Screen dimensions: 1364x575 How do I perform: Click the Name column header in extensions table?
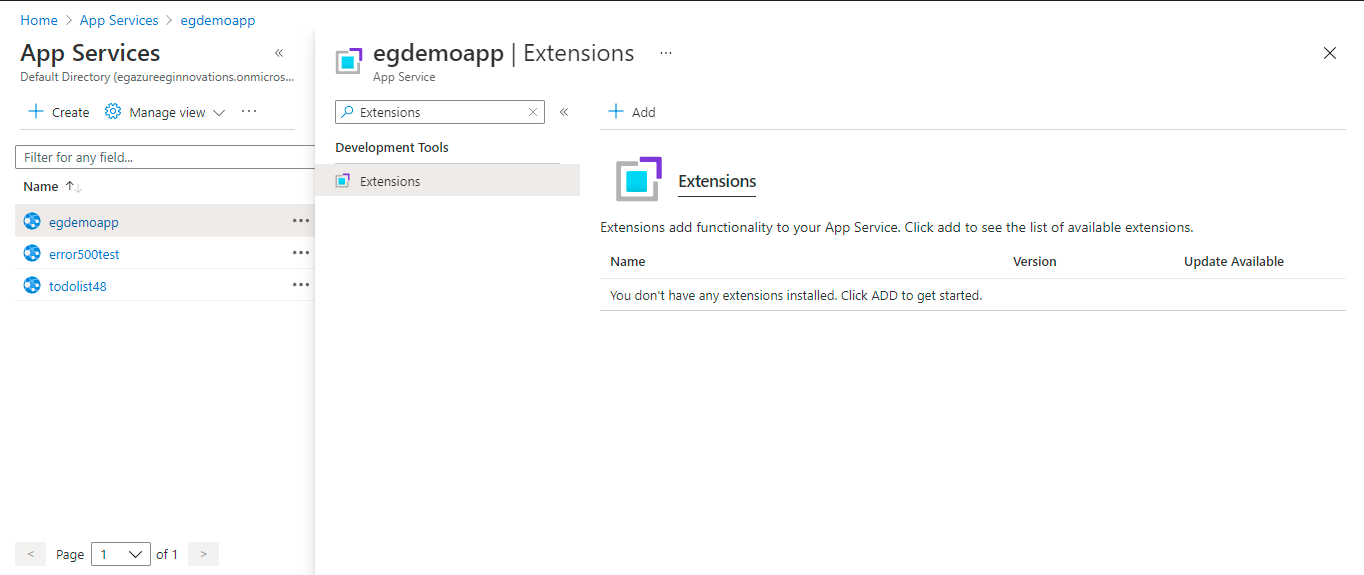(x=628, y=261)
